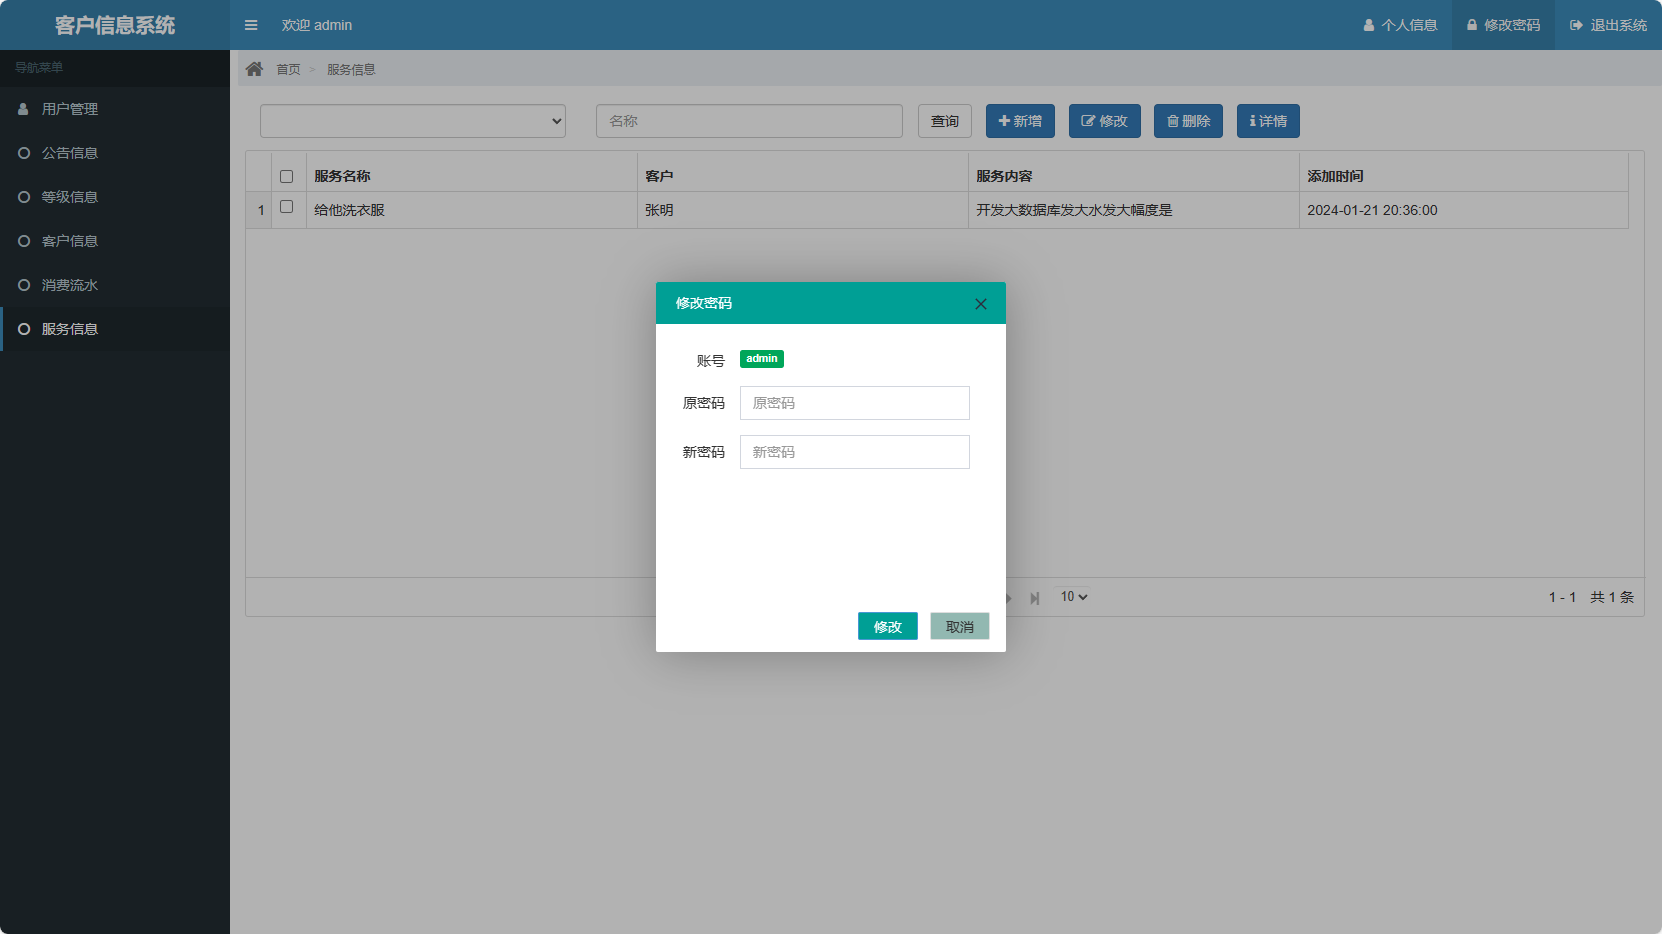Open 客户信息 from the navigation menu
This screenshot has height=934, width=1662.
pyautogui.click(x=68, y=240)
